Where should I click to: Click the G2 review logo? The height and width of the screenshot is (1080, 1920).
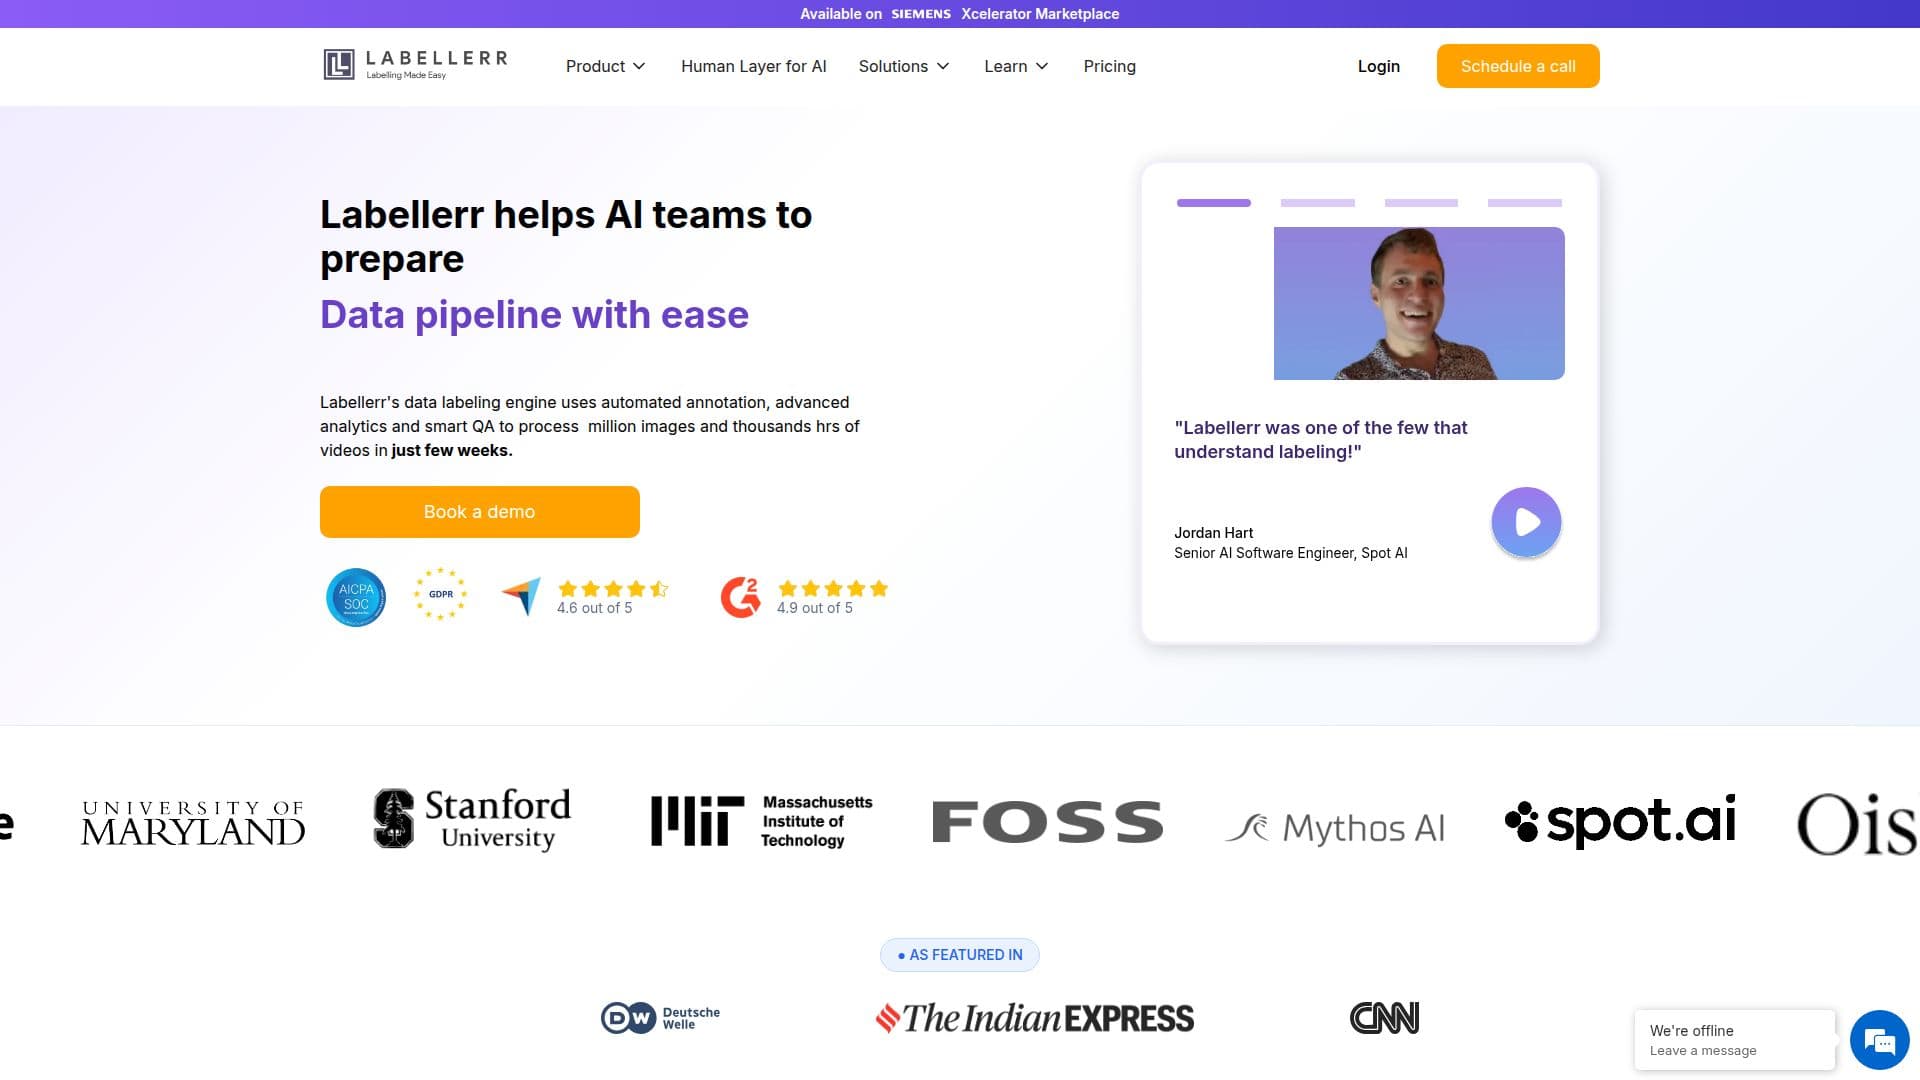pos(741,597)
